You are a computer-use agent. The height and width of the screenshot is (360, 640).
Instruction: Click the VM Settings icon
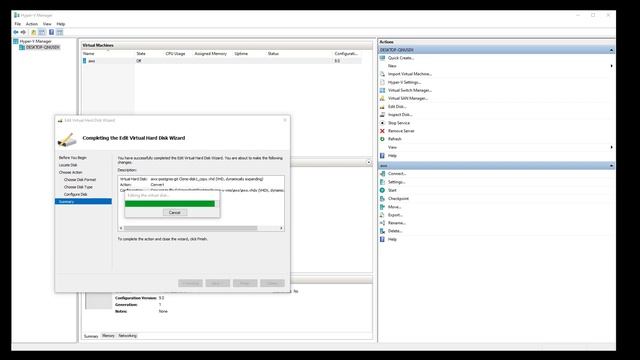point(382,182)
